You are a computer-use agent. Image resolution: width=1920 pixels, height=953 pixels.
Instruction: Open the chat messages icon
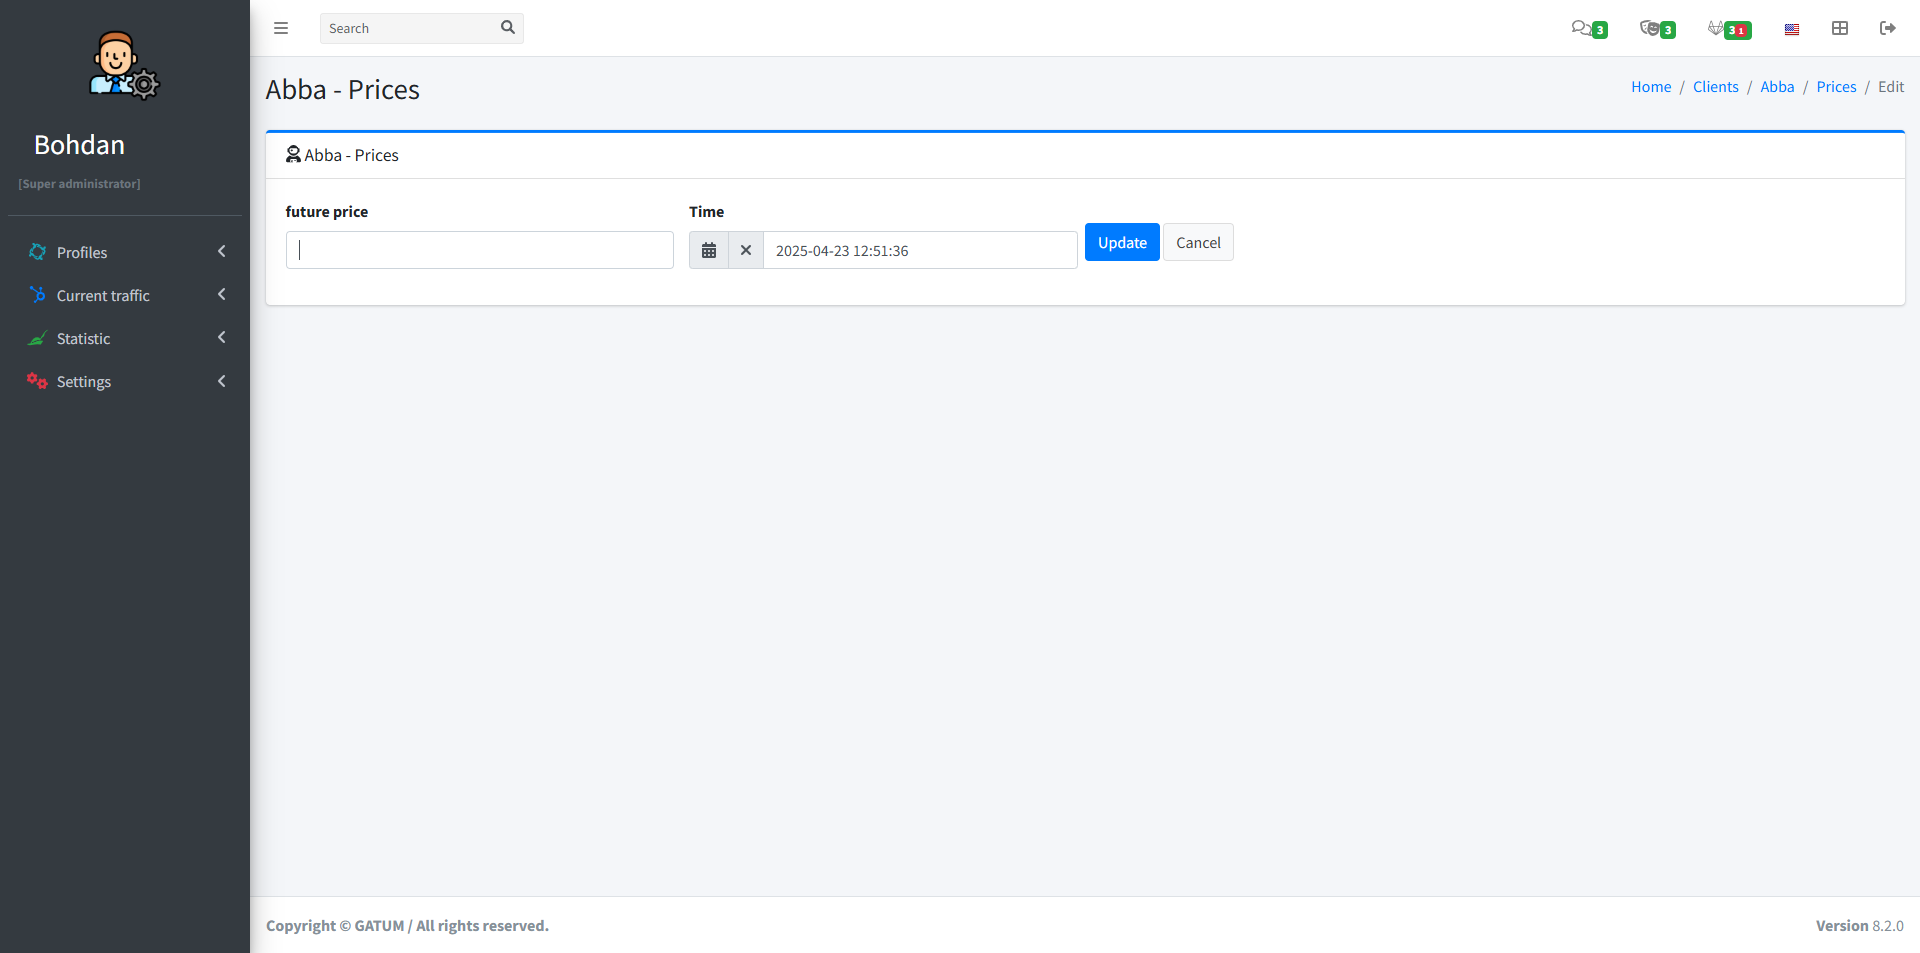point(1581,28)
